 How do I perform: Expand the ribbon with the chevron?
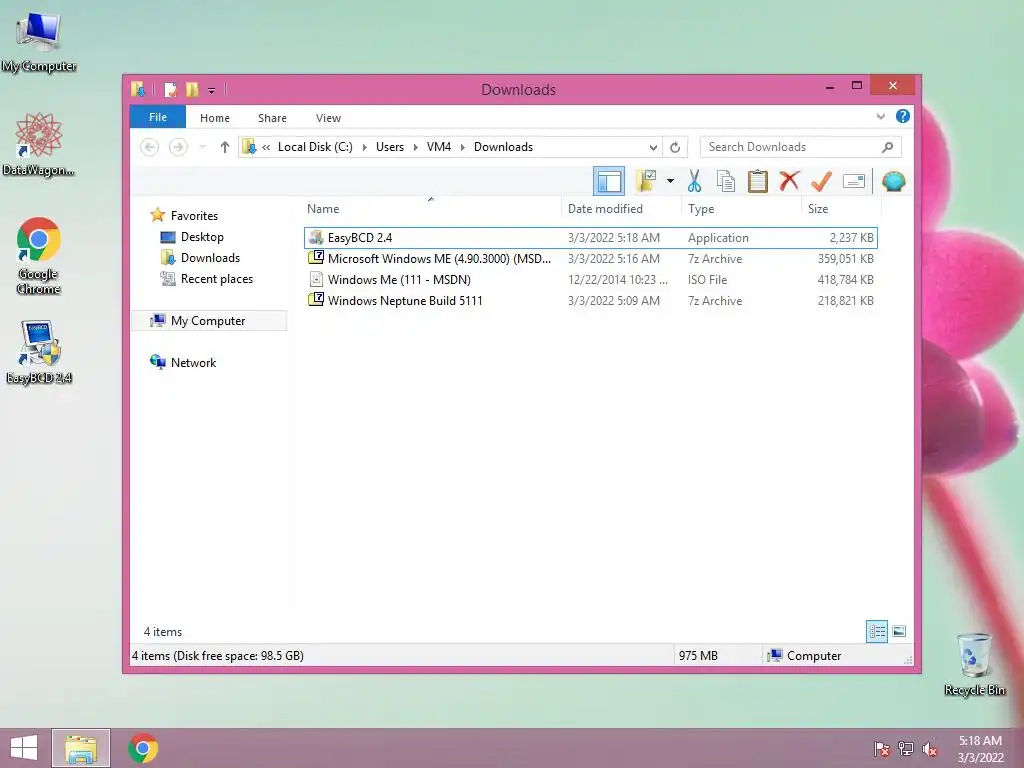pos(880,117)
